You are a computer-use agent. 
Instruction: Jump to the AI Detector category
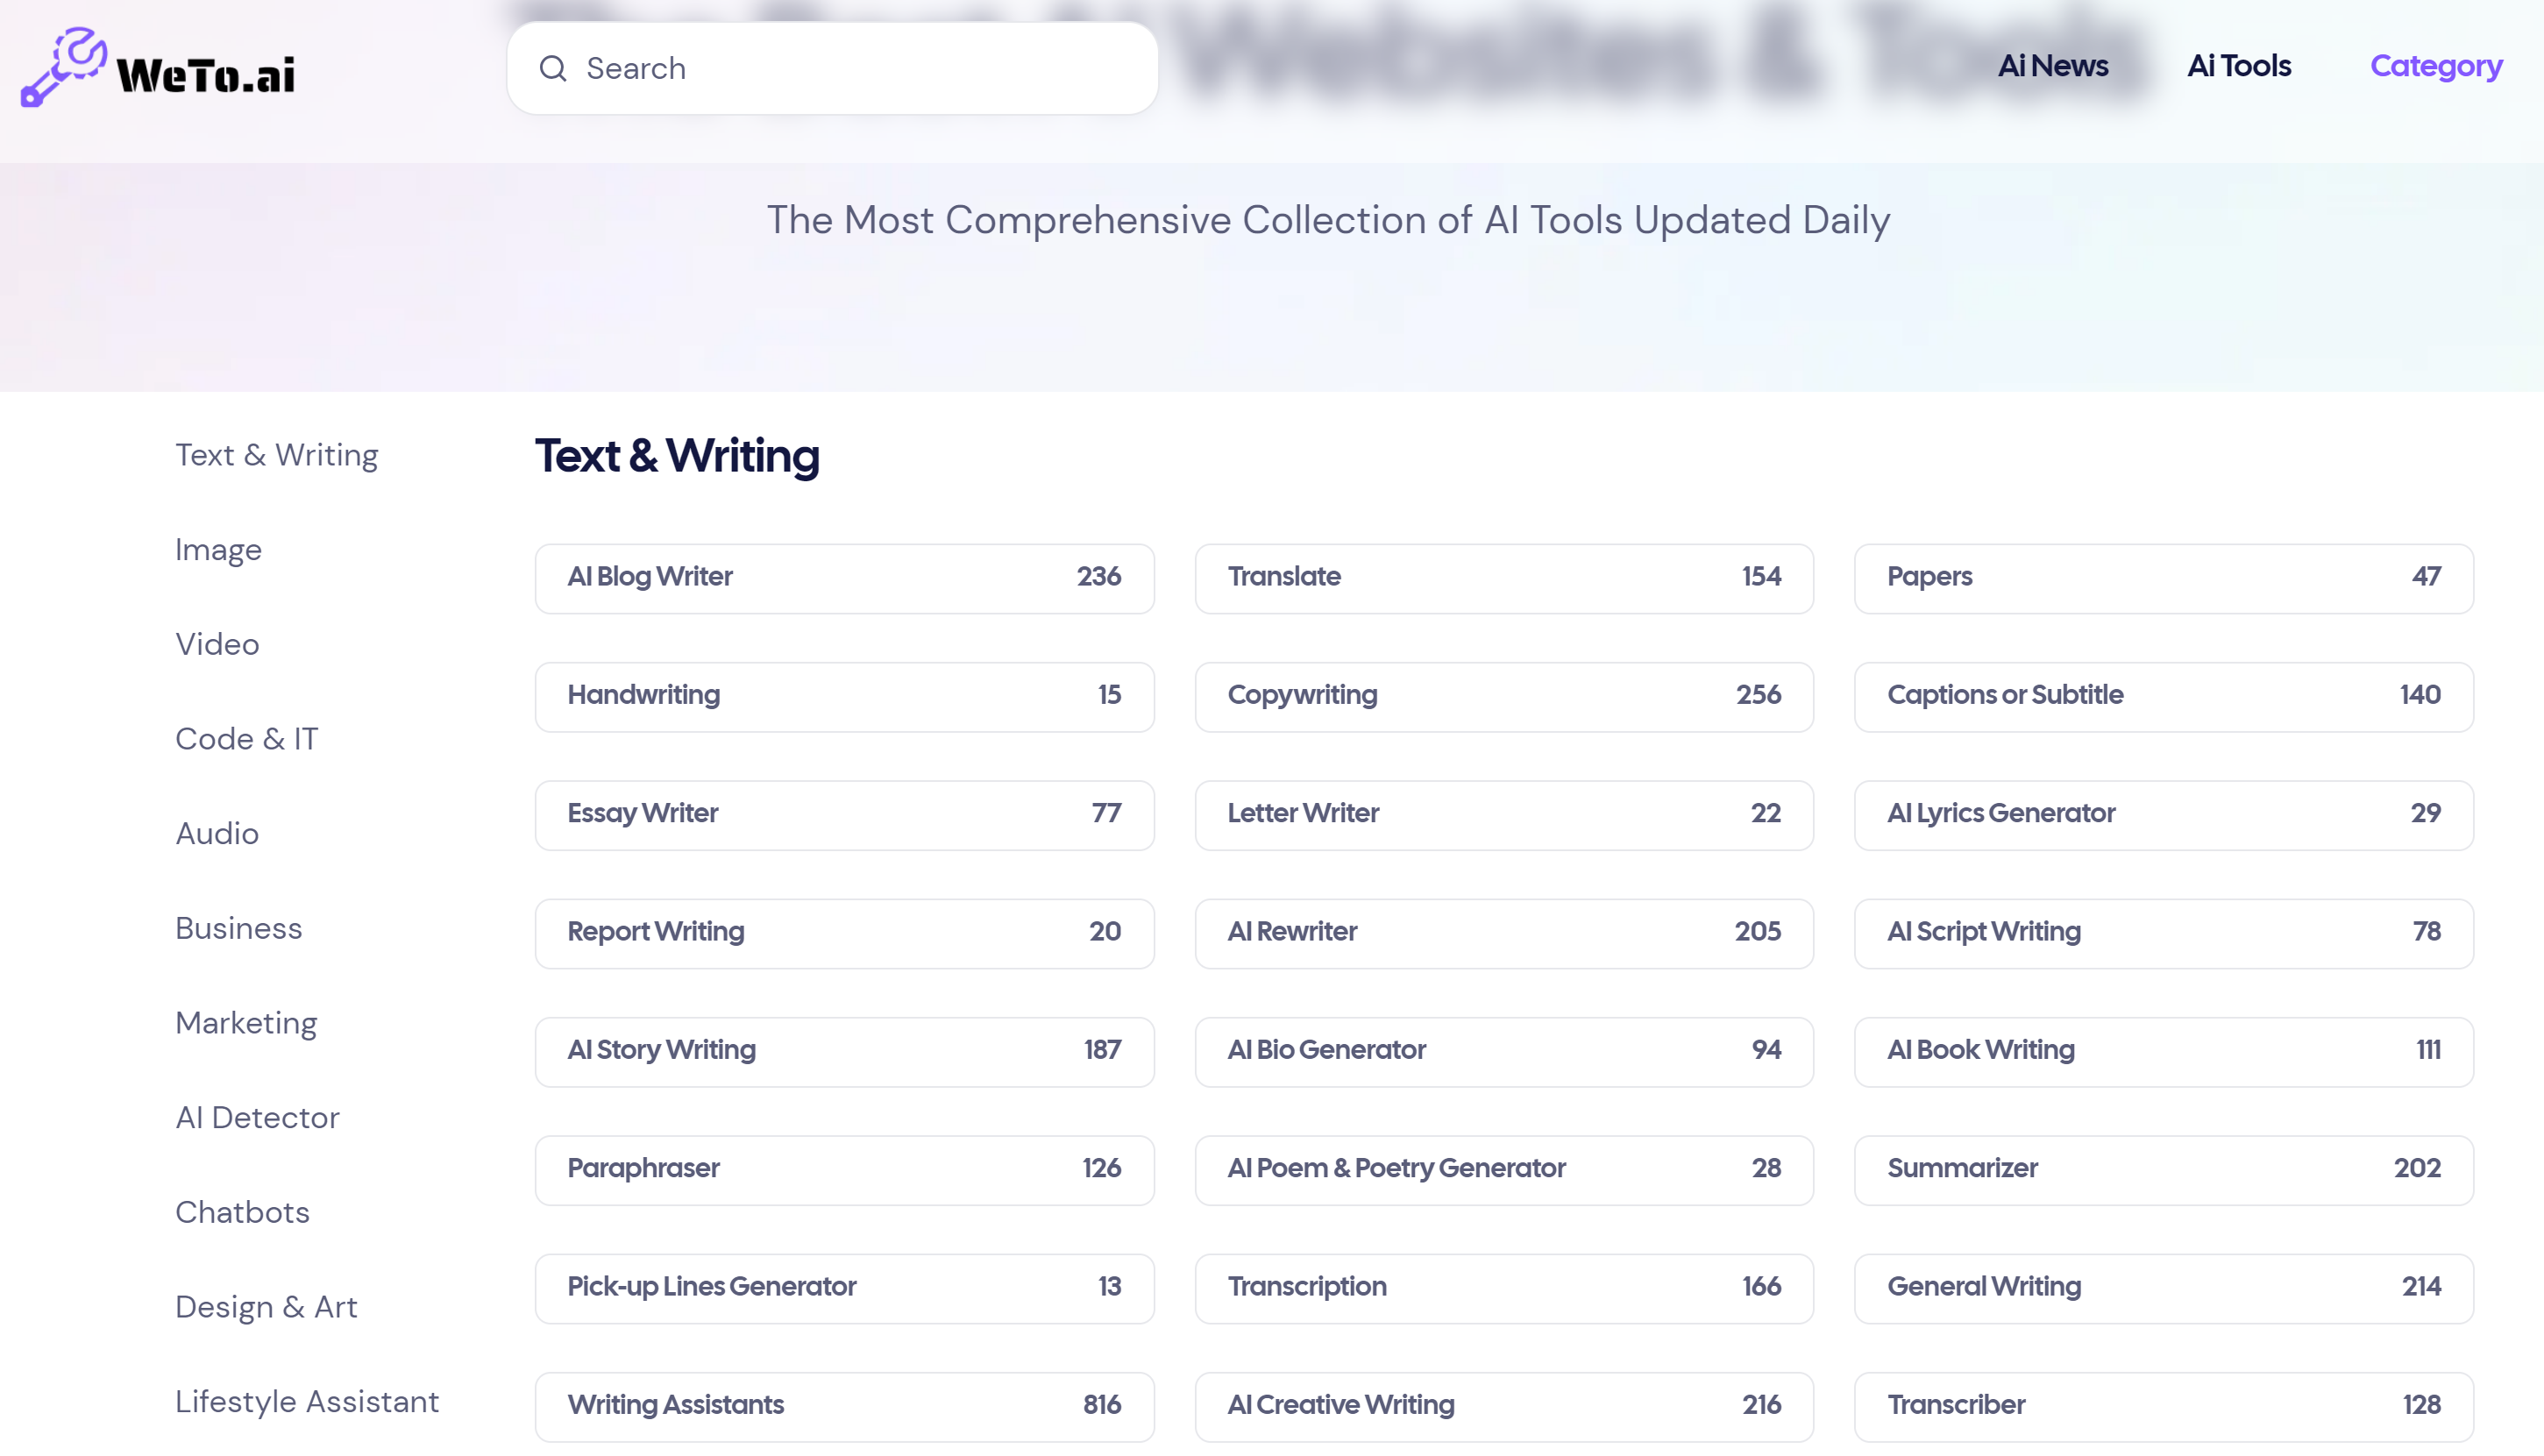(257, 1117)
